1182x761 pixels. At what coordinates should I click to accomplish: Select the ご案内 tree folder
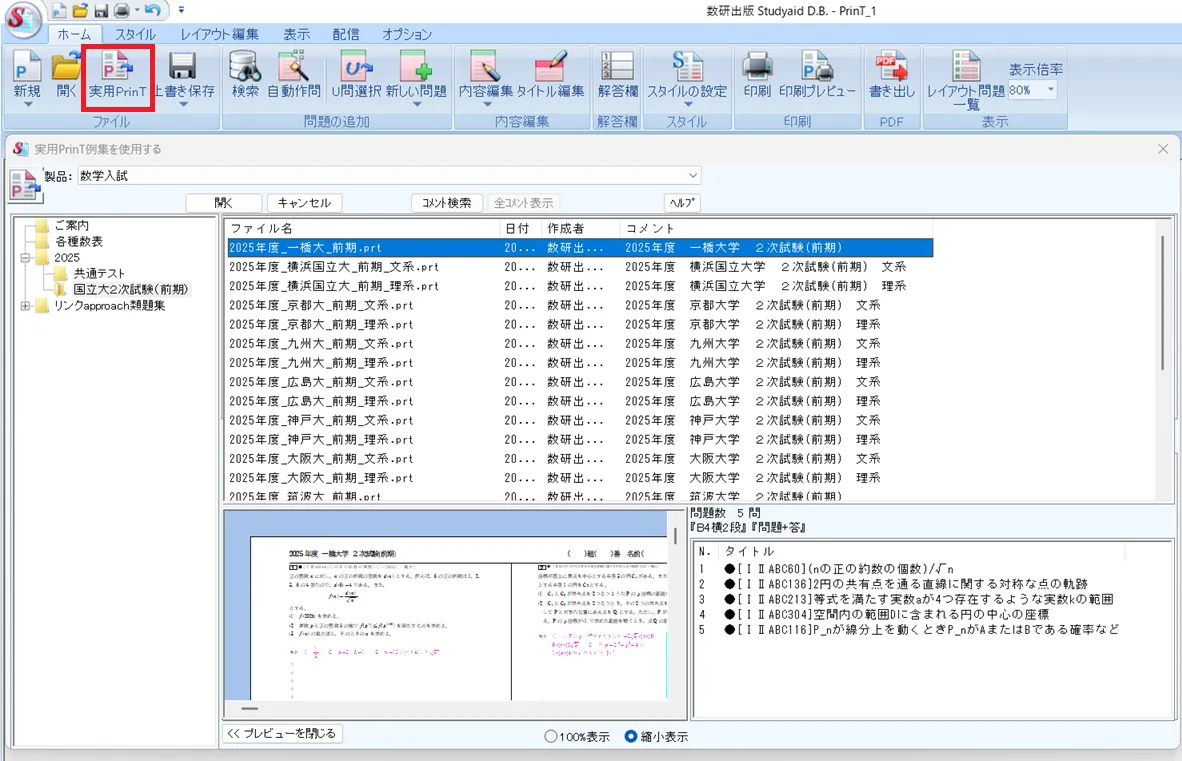point(72,225)
